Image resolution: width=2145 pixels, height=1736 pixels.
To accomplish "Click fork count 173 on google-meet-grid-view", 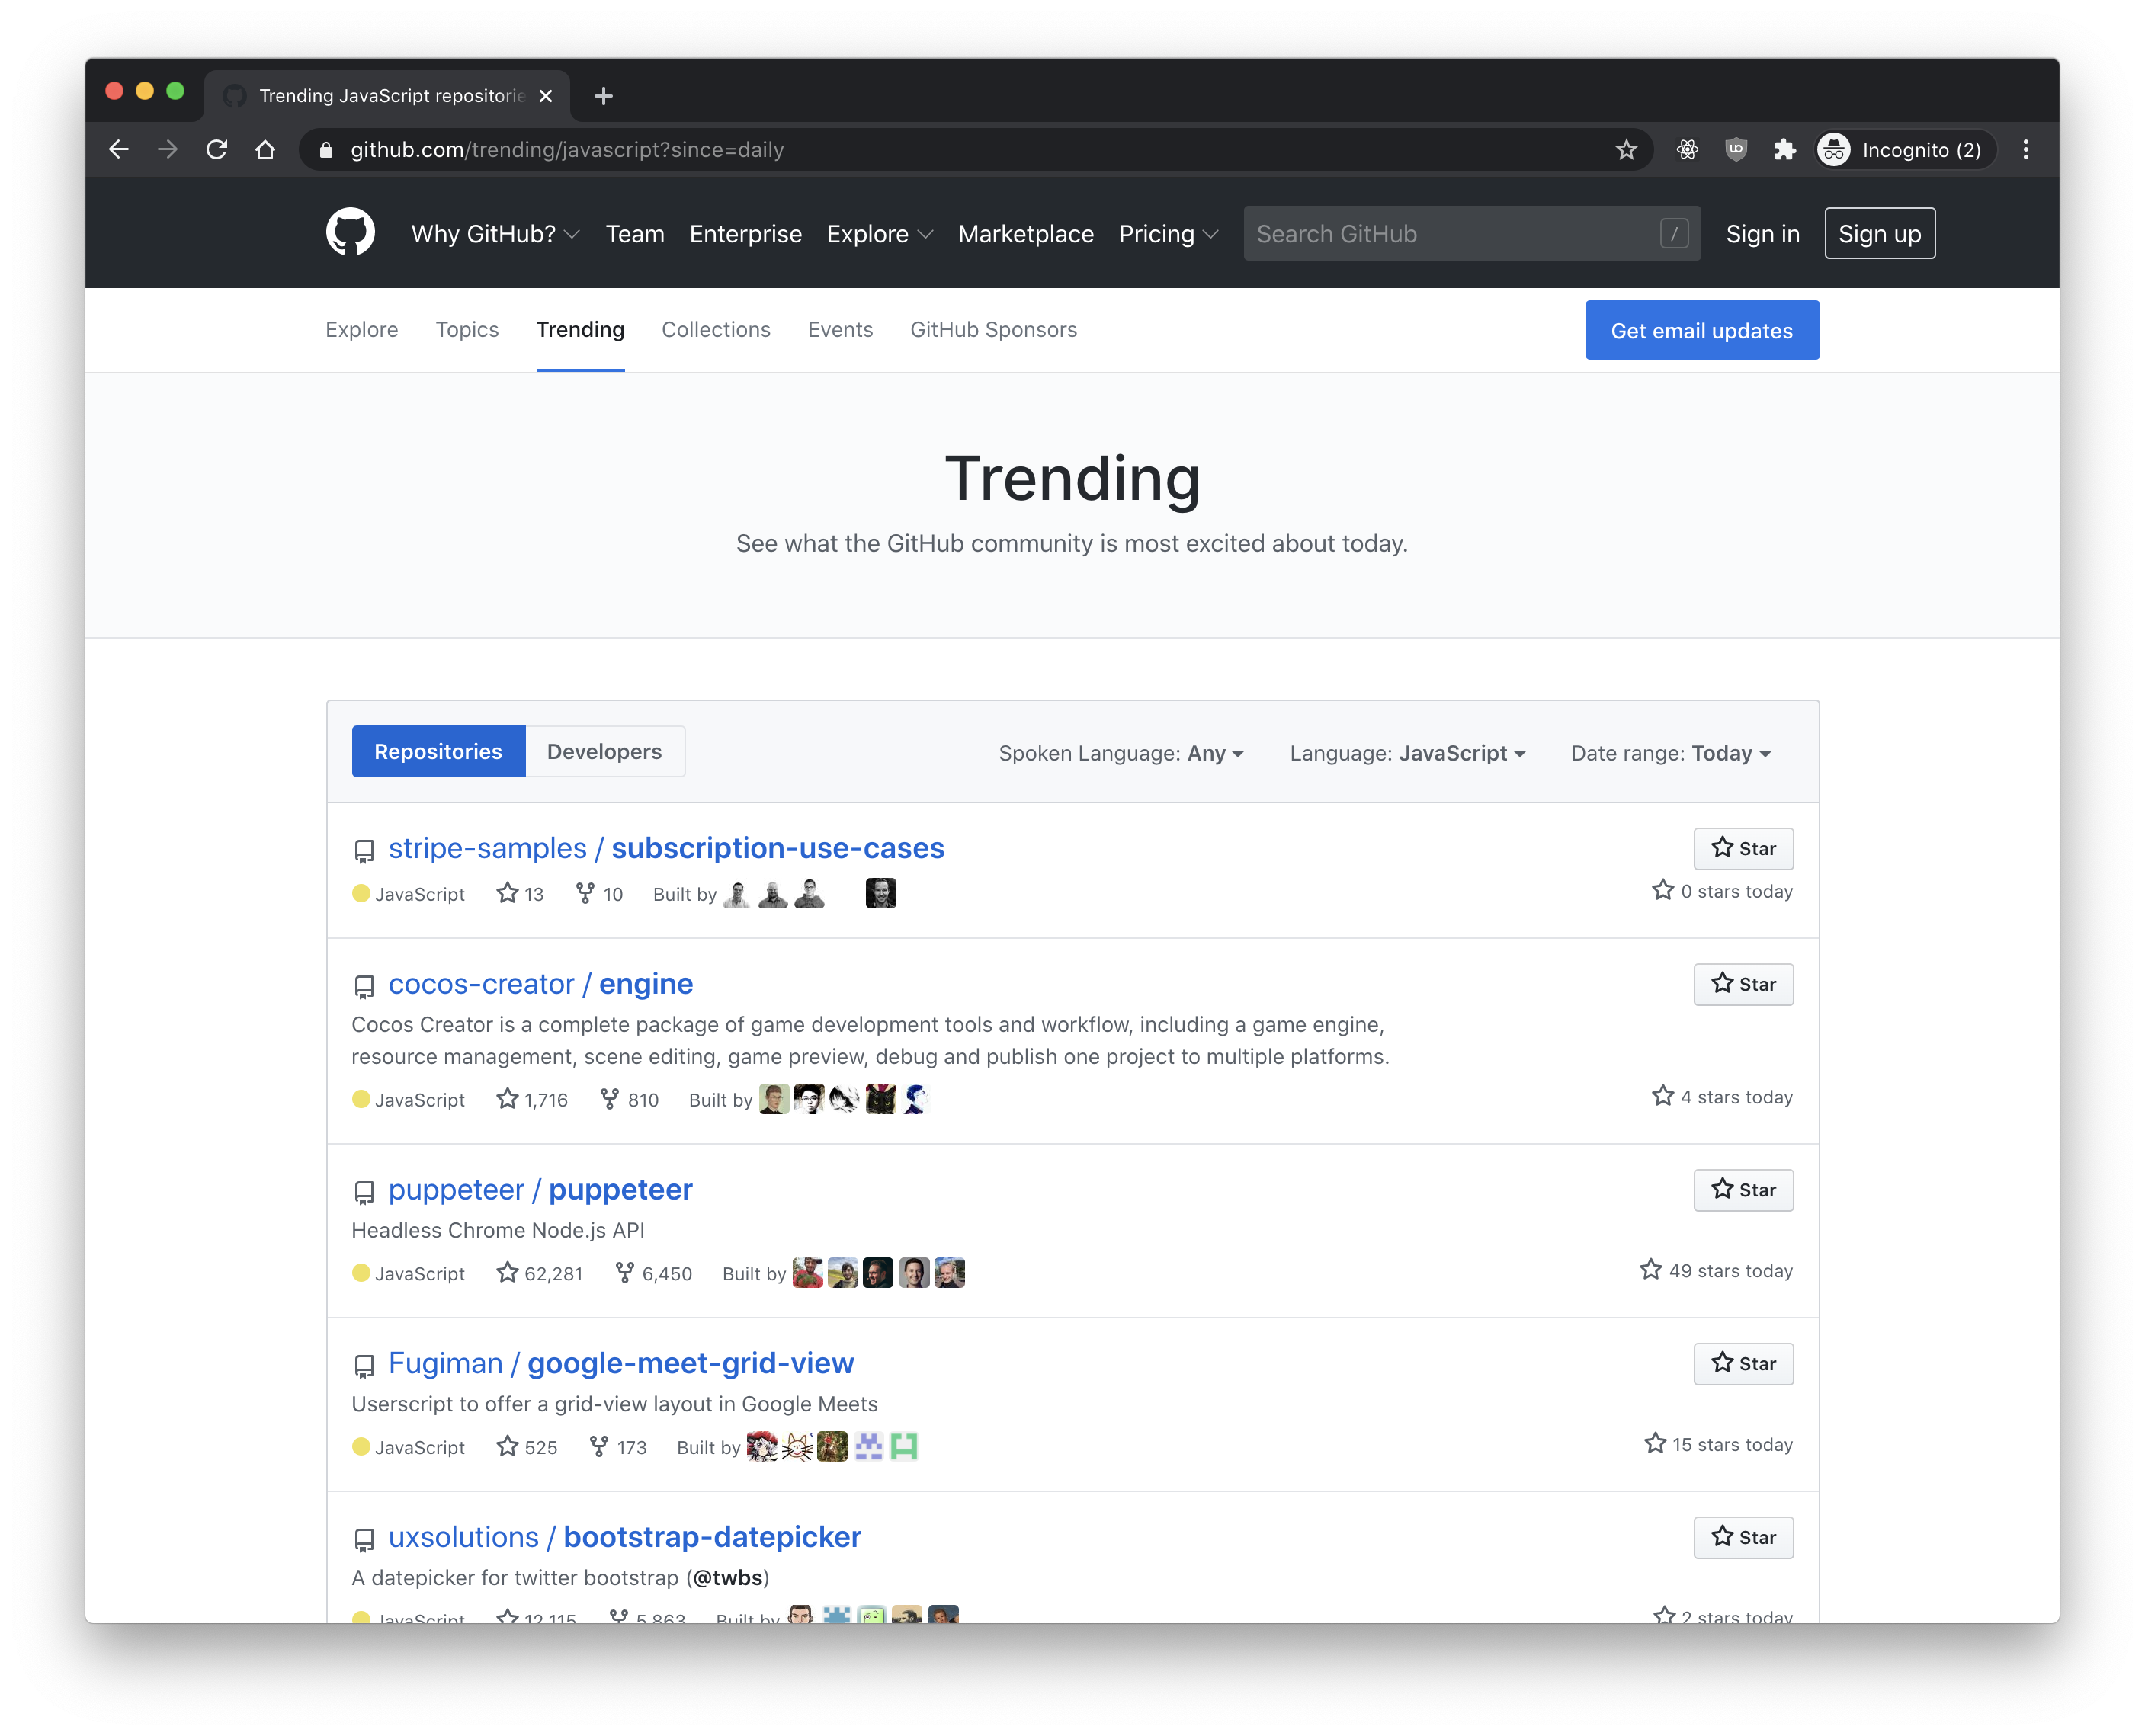I will (x=618, y=1447).
